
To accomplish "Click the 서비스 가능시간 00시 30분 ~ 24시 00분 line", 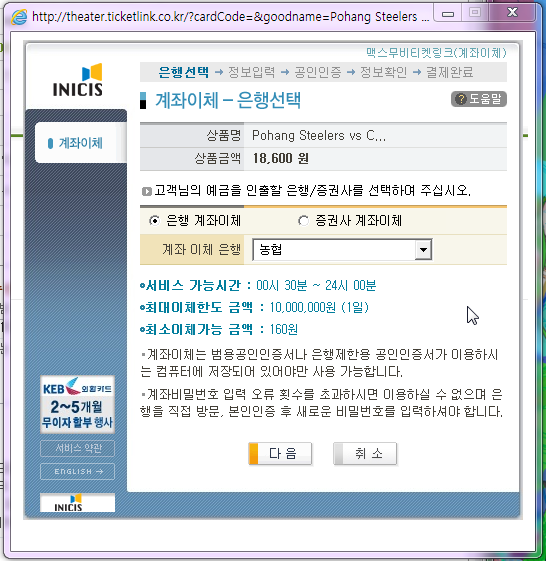I will coord(258,286).
